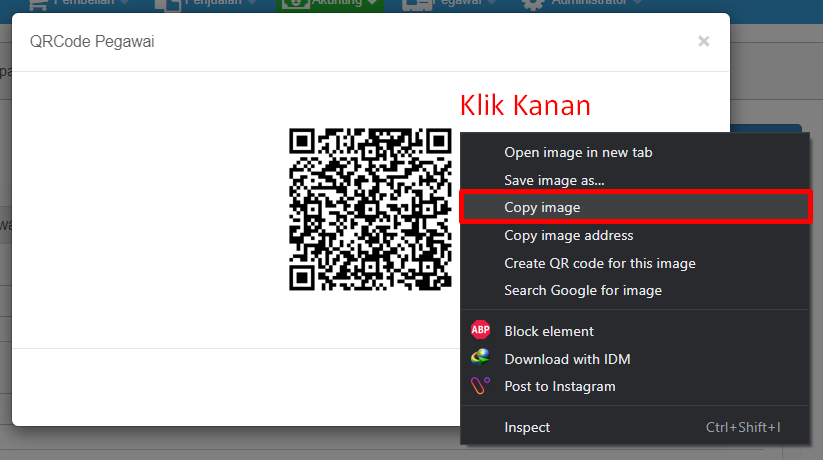Select Search Google for image
The width and height of the screenshot is (823, 460).
pyautogui.click(x=635, y=290)
